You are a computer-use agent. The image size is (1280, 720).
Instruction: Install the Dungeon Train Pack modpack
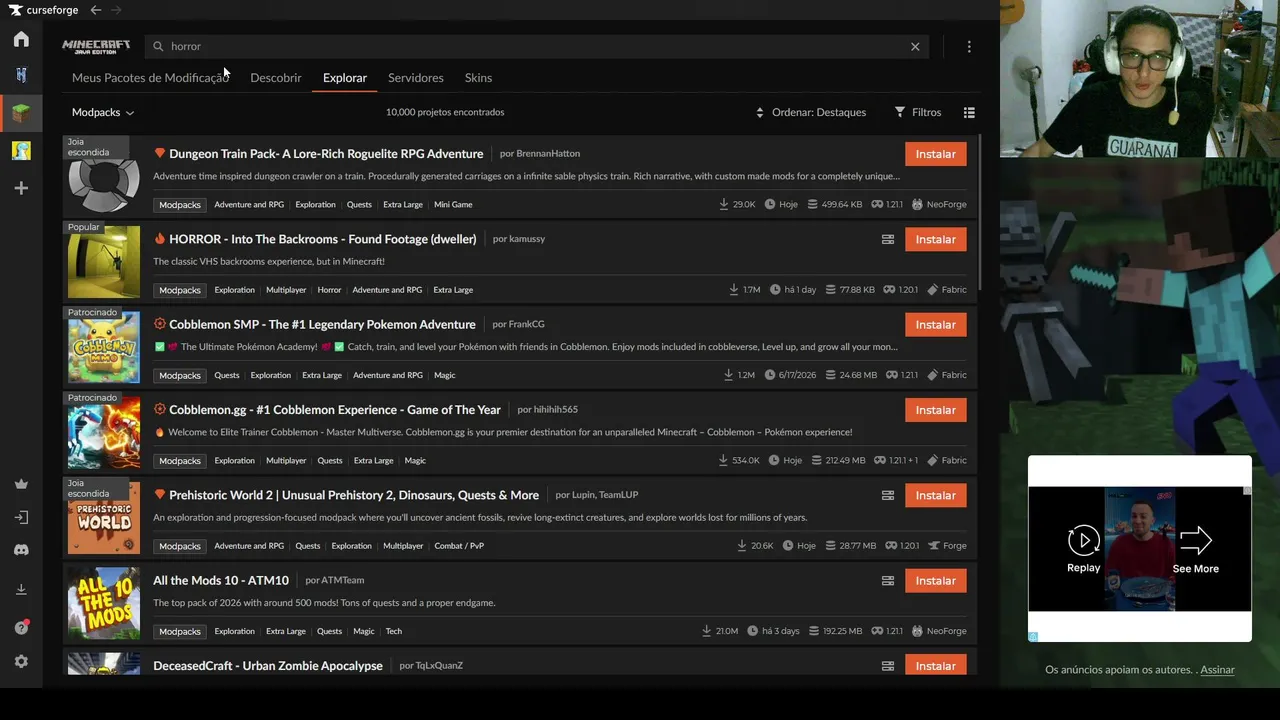936,154
